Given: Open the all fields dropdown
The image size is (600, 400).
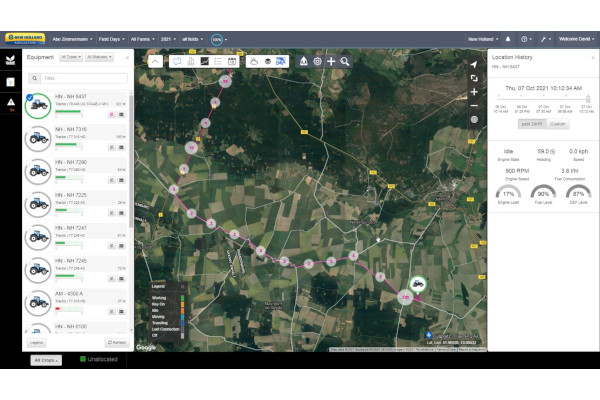Looking at the screenshot, I should [192, 39].
